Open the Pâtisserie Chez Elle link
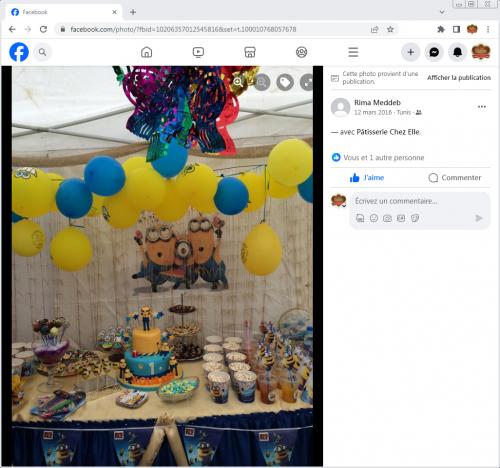The image size is (500, 468). (x=388, y=132)
